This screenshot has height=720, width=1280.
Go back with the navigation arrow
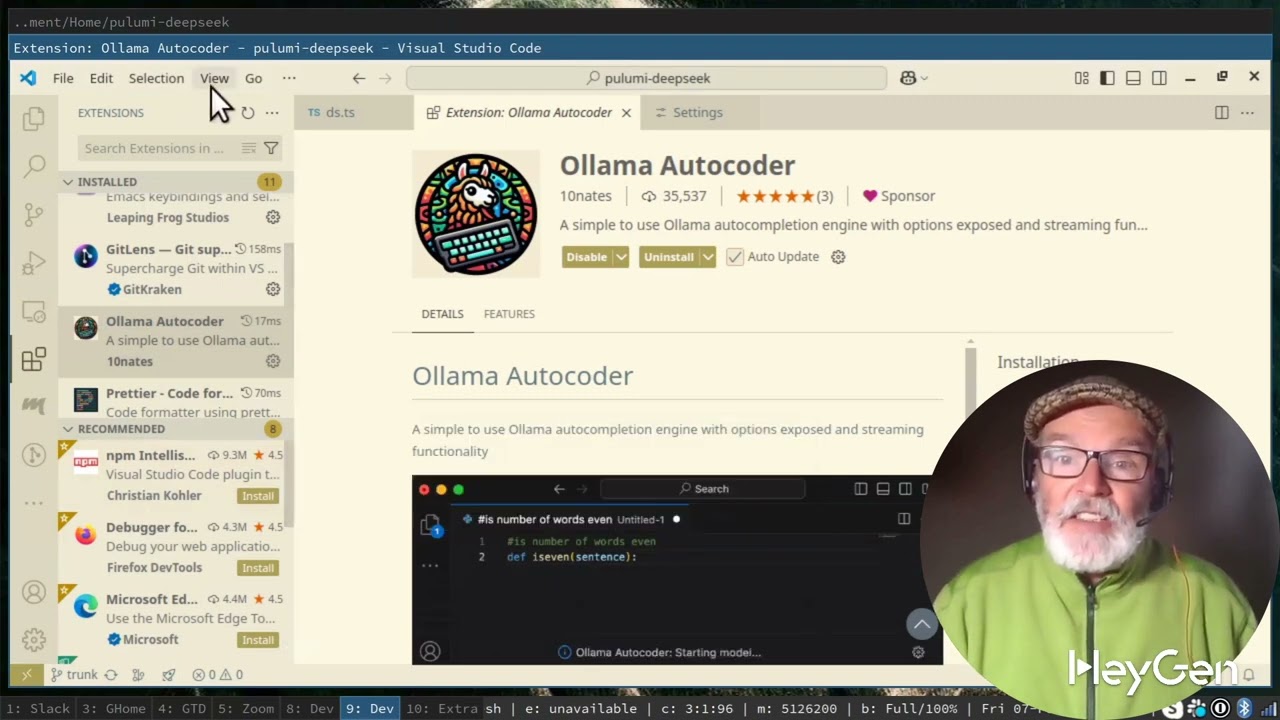(x=359, y=78)
